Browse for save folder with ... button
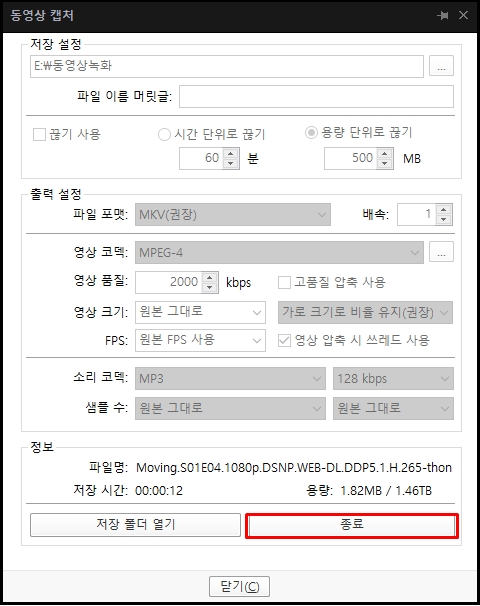 (x=441, y=66)
